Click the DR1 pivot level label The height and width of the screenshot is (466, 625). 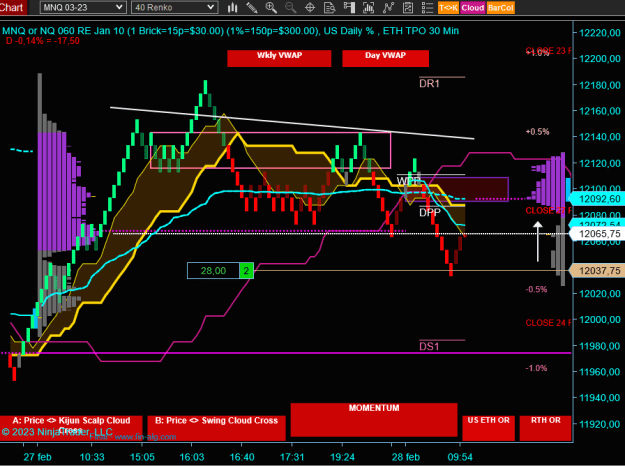pyautogui.click(x=429, y=84)
